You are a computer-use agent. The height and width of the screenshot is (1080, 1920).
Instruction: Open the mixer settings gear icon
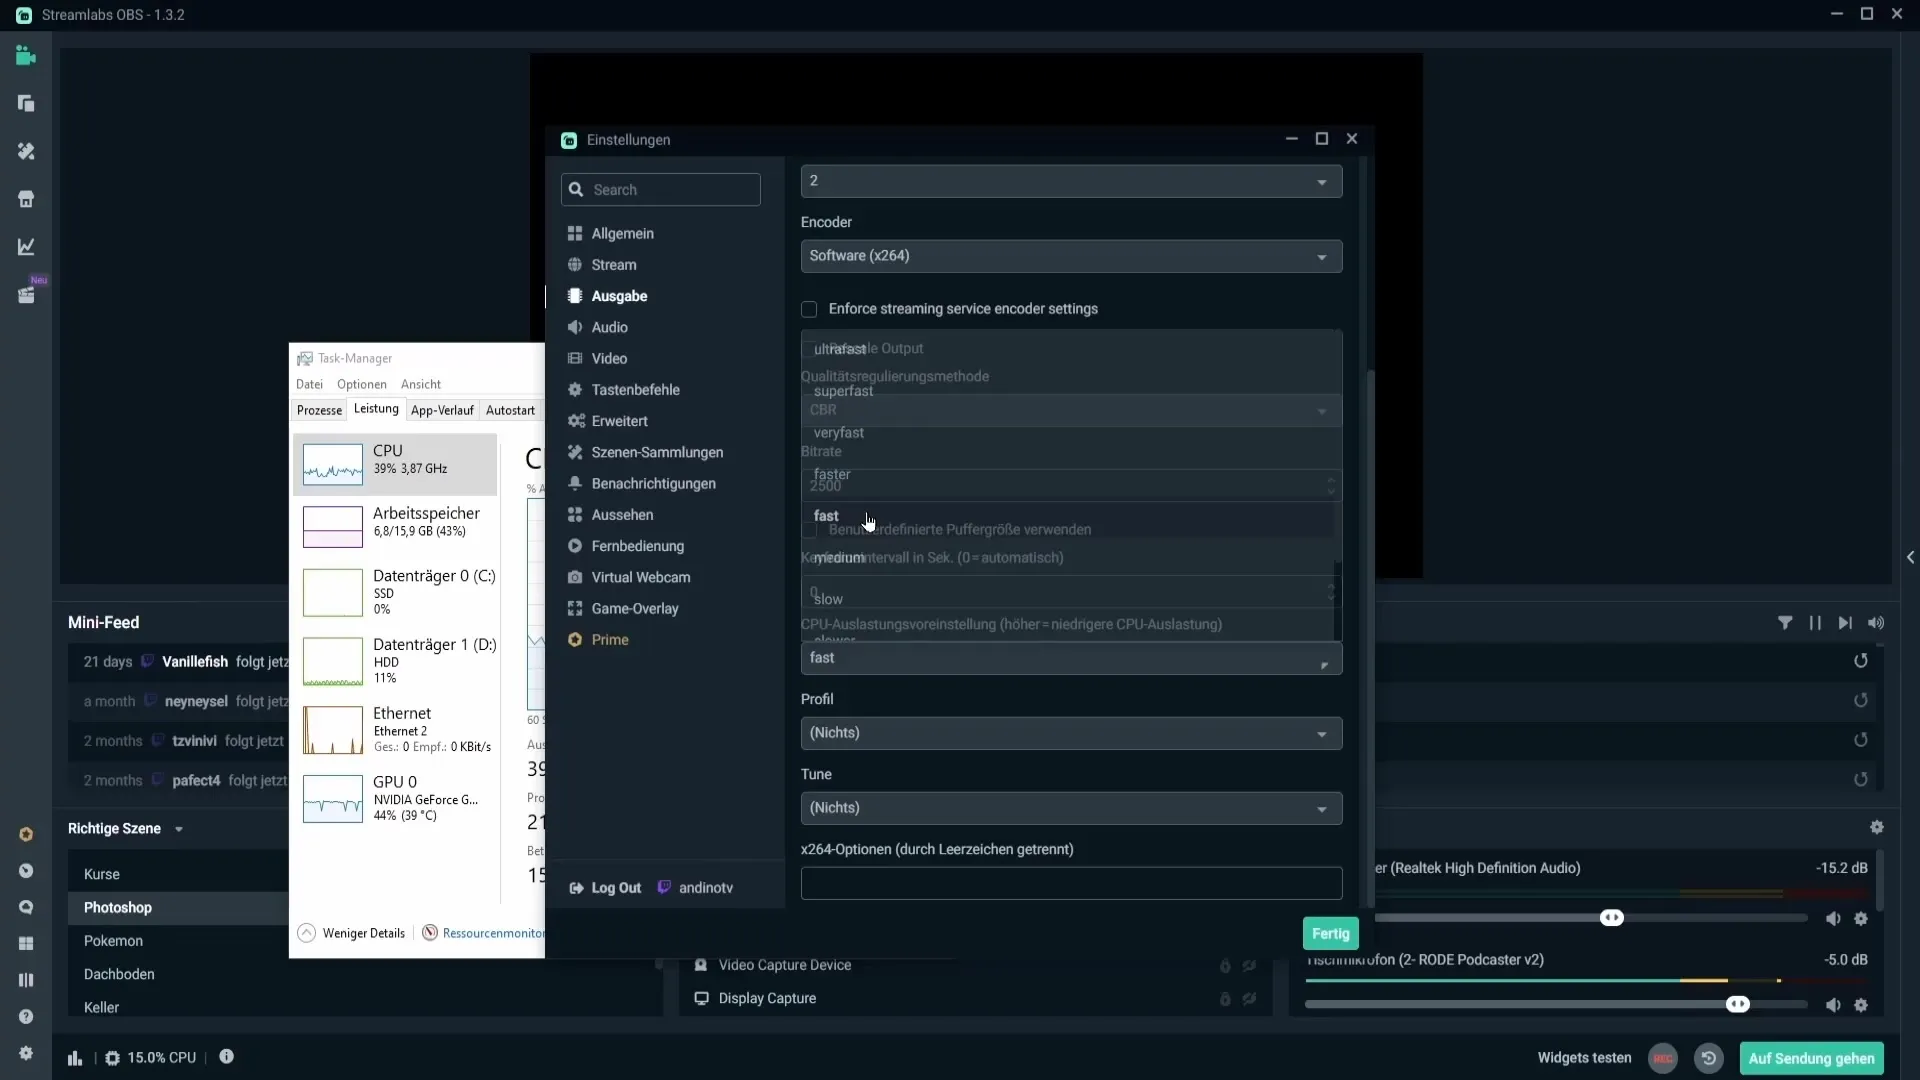[1877, 828]
